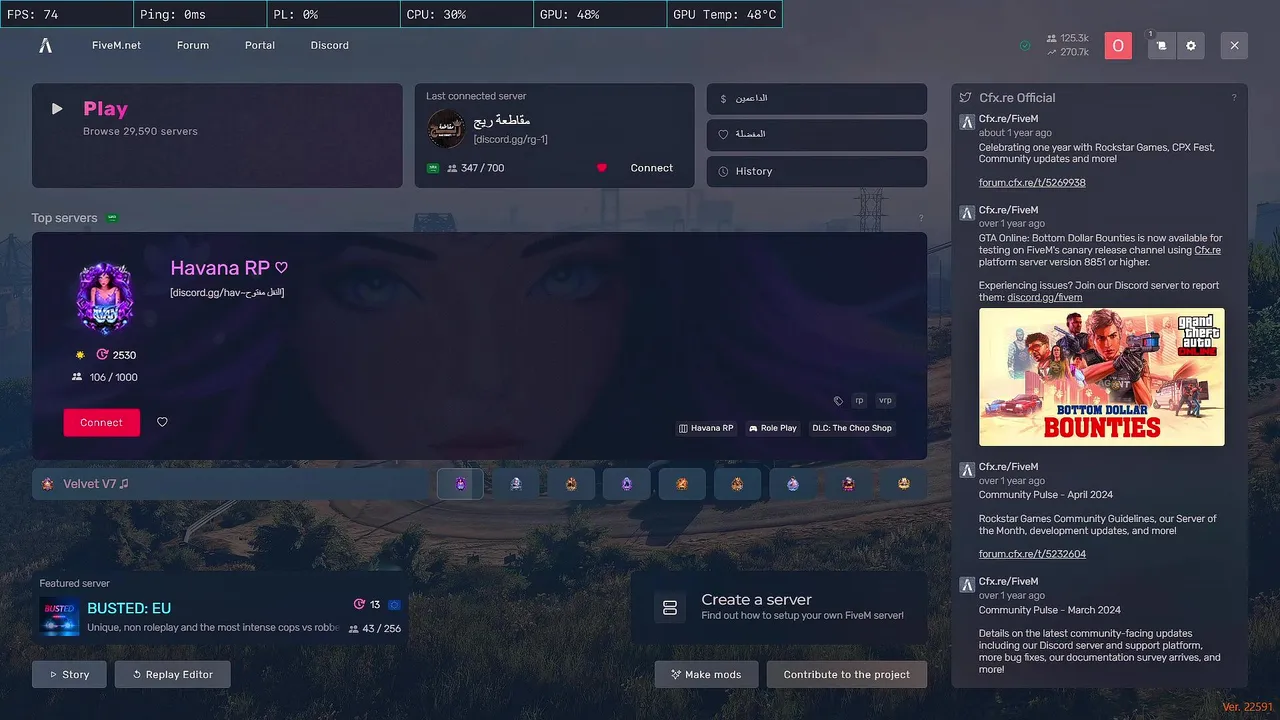Click the Role Play gamepad chip

773,428
